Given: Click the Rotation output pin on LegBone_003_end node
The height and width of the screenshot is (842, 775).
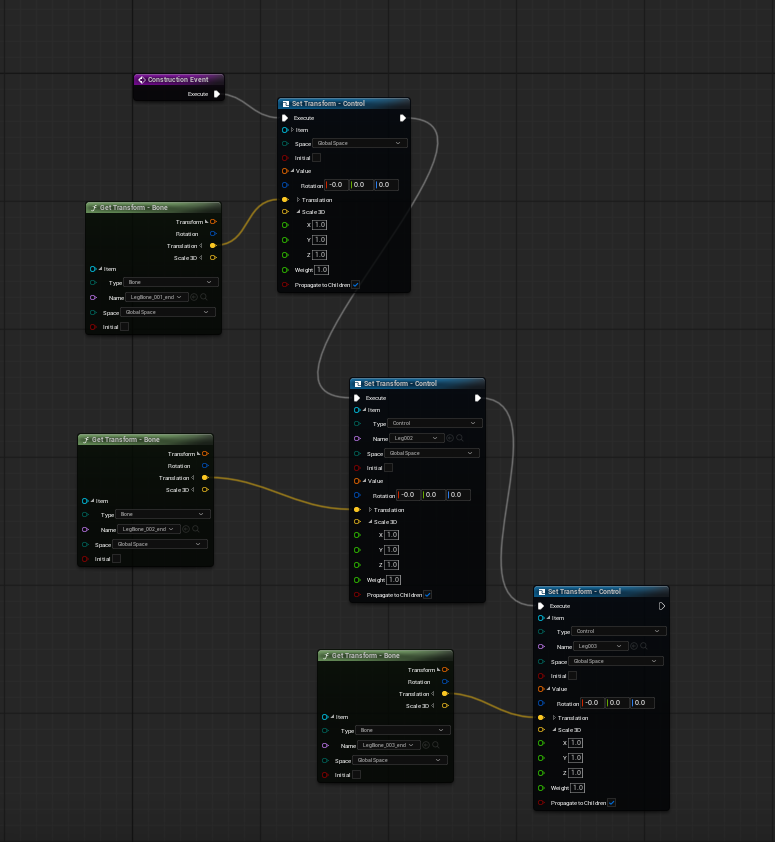Looking at the screenshot, I should (x=445, y=682).
